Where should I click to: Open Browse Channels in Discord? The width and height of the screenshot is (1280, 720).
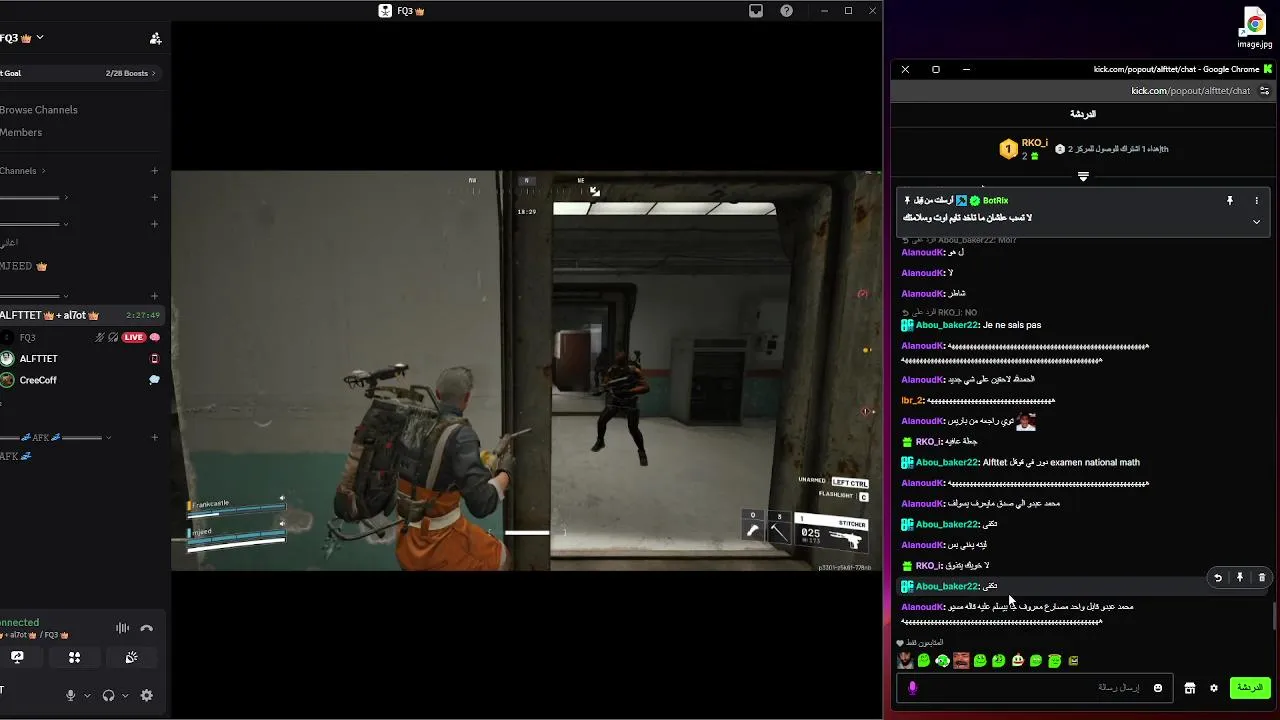click(x=38, y=110)
